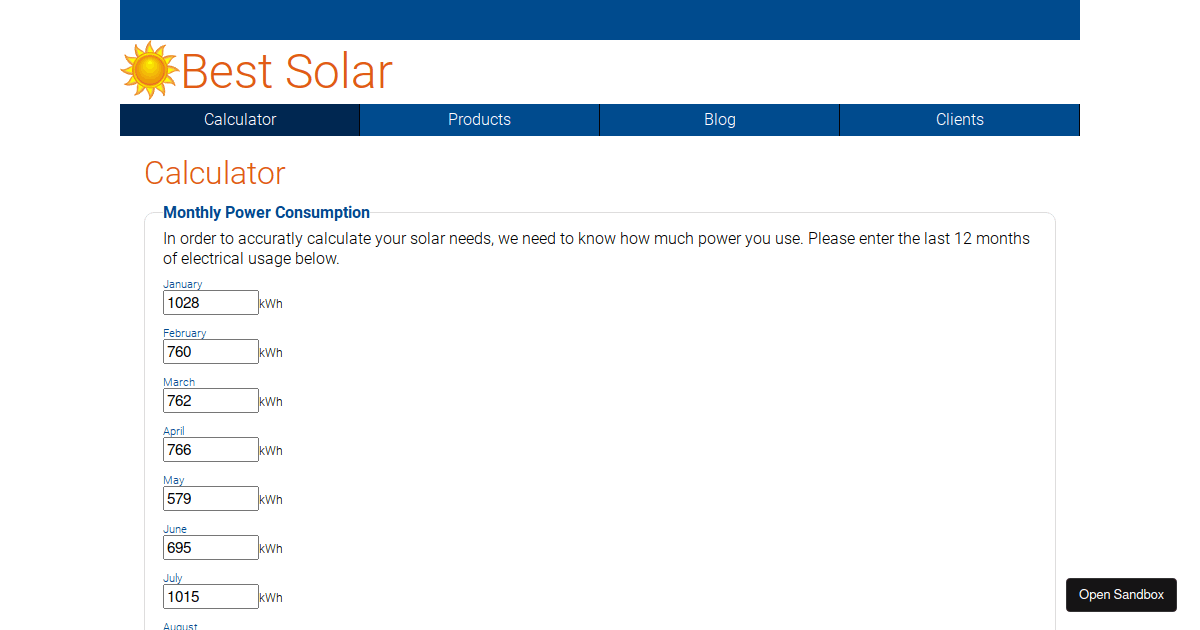Click the sun logo icon

148,70
